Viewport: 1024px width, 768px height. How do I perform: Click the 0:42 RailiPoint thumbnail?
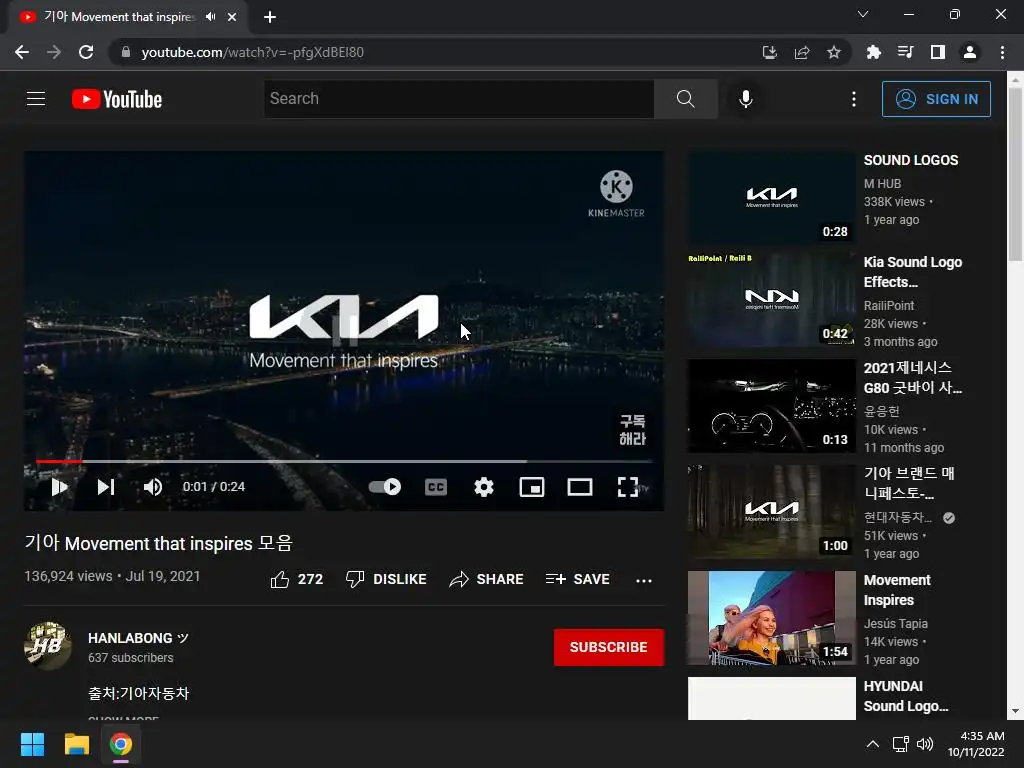pyautogui.click(x=771, y=300)
